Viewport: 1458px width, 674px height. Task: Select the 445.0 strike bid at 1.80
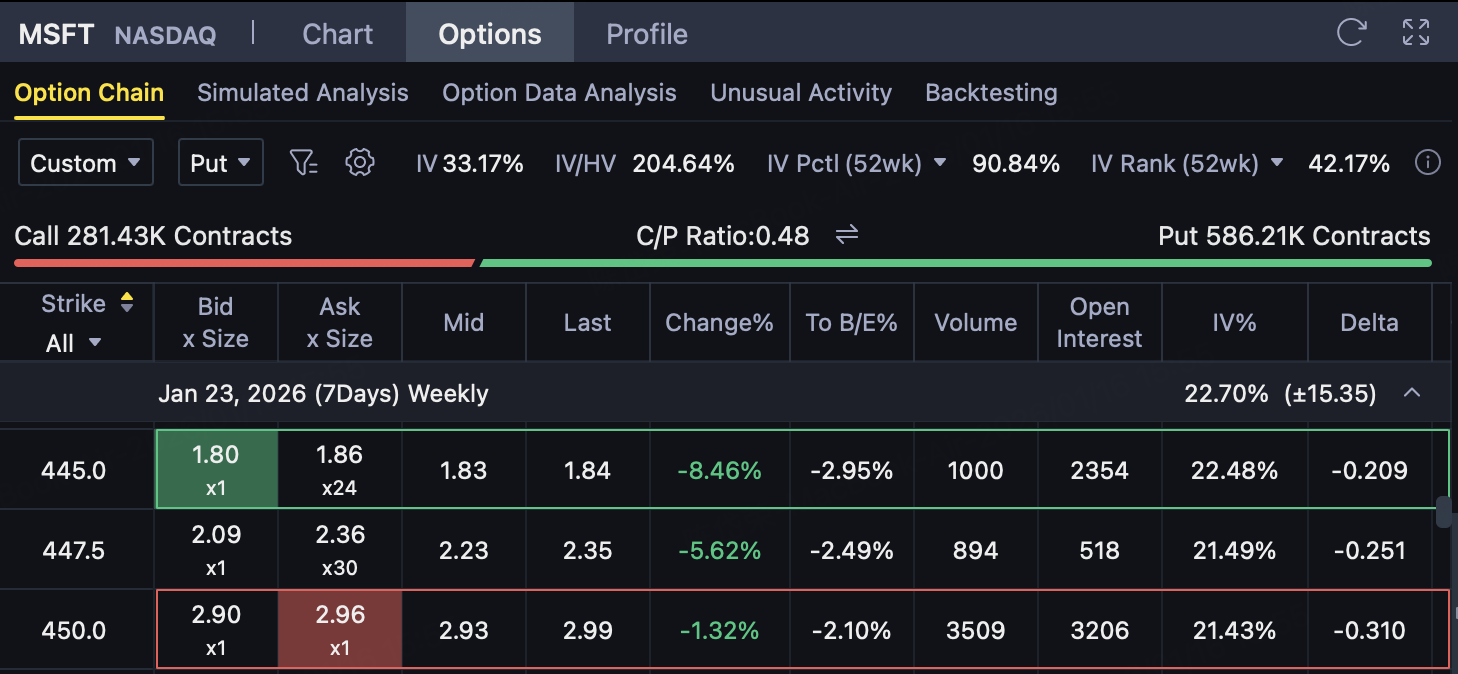pyautogui.click(x=216, y=469)
